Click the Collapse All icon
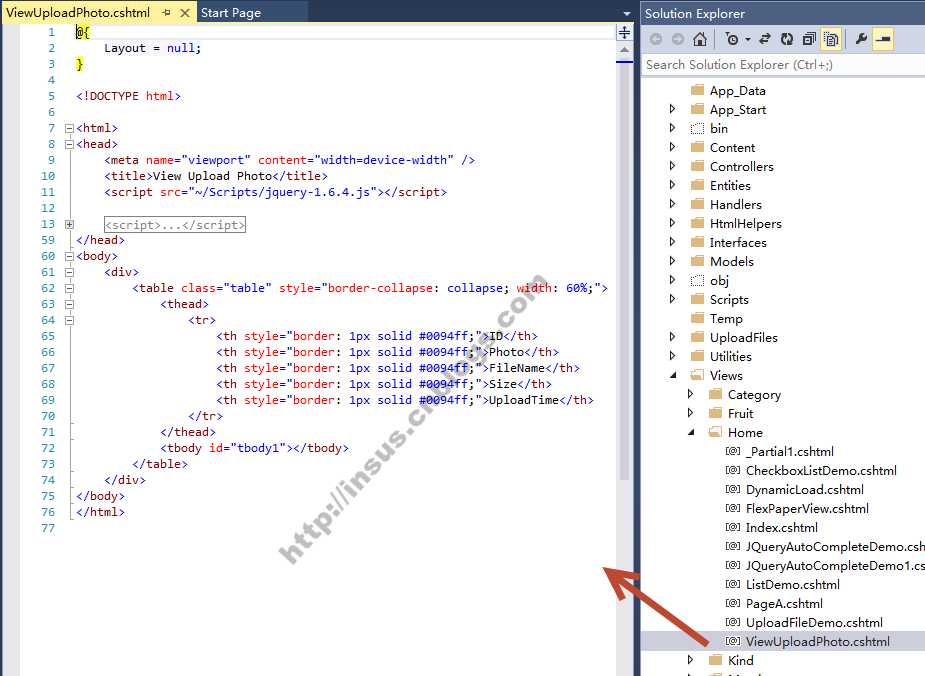 [809, 40]
